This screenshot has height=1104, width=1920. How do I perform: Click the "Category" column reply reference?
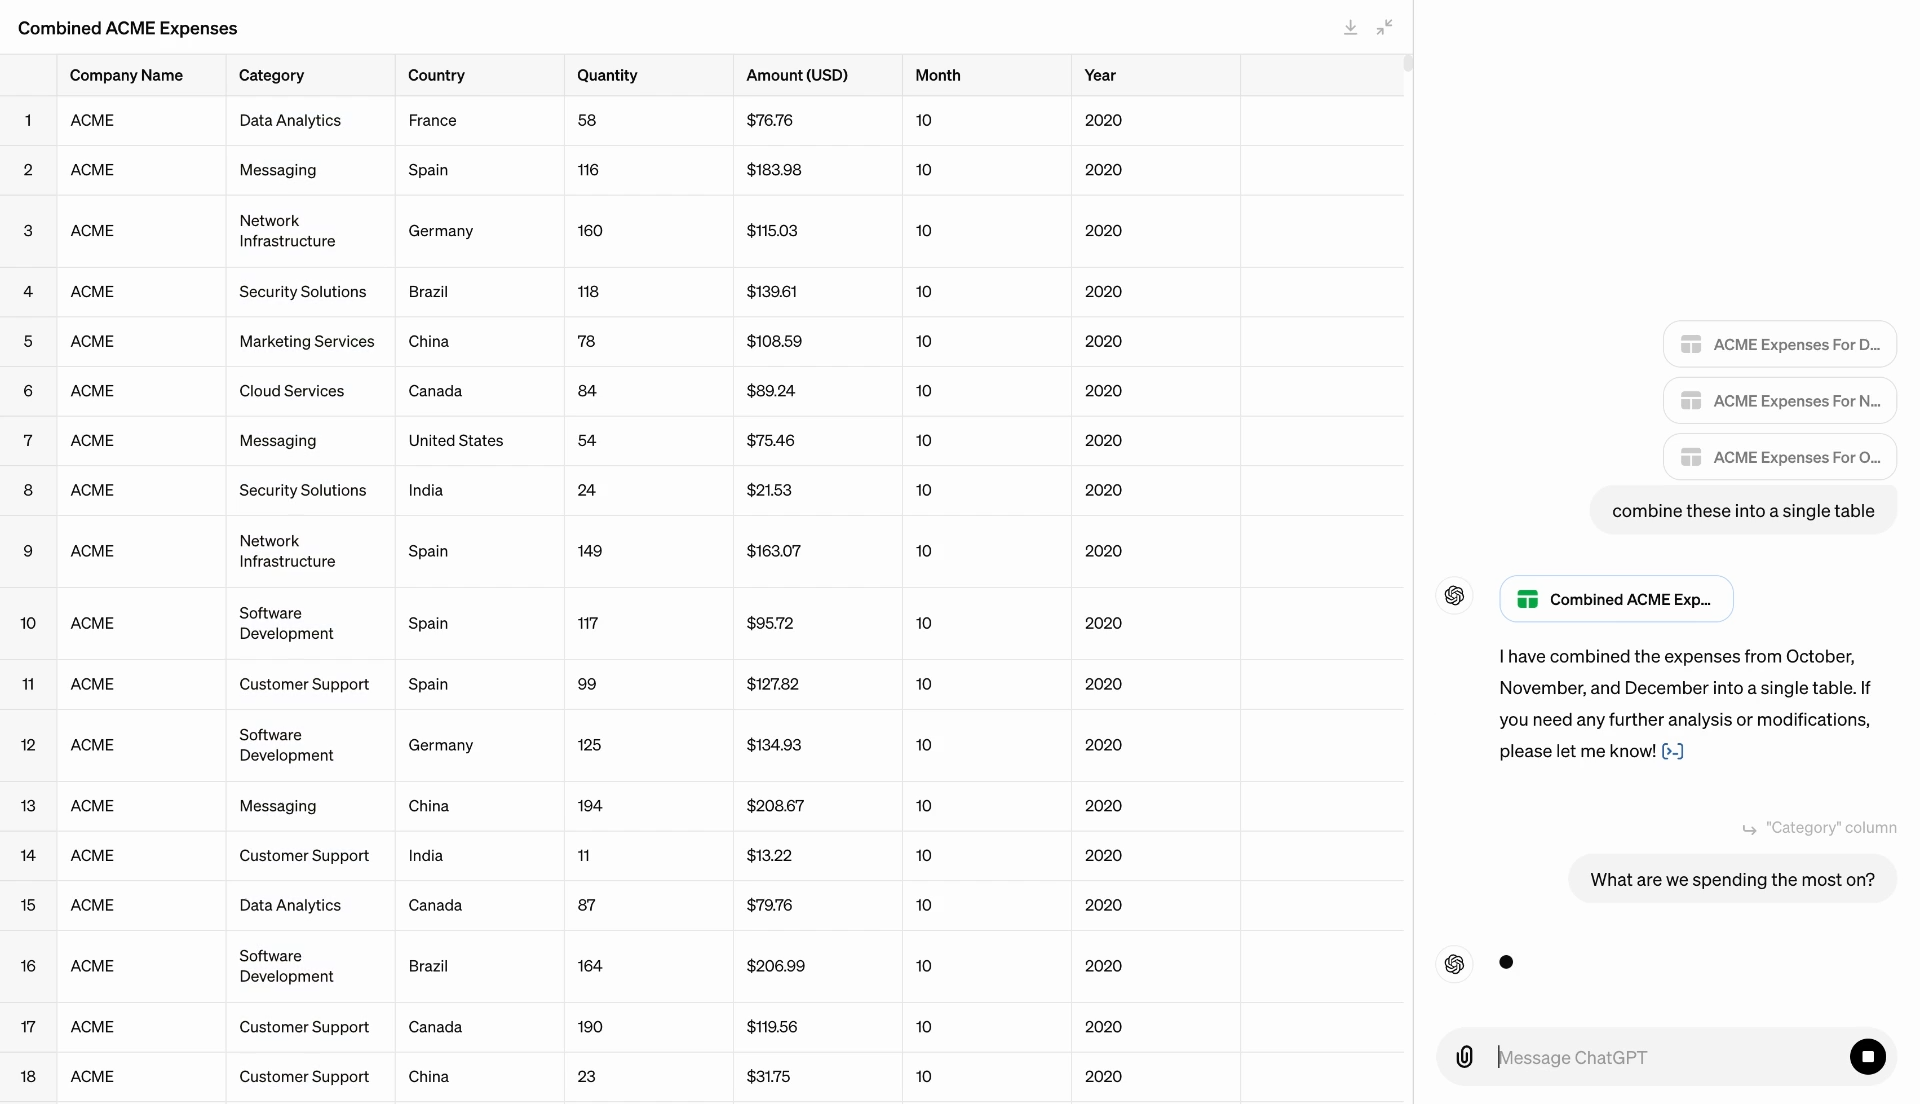pos(1819,828)
